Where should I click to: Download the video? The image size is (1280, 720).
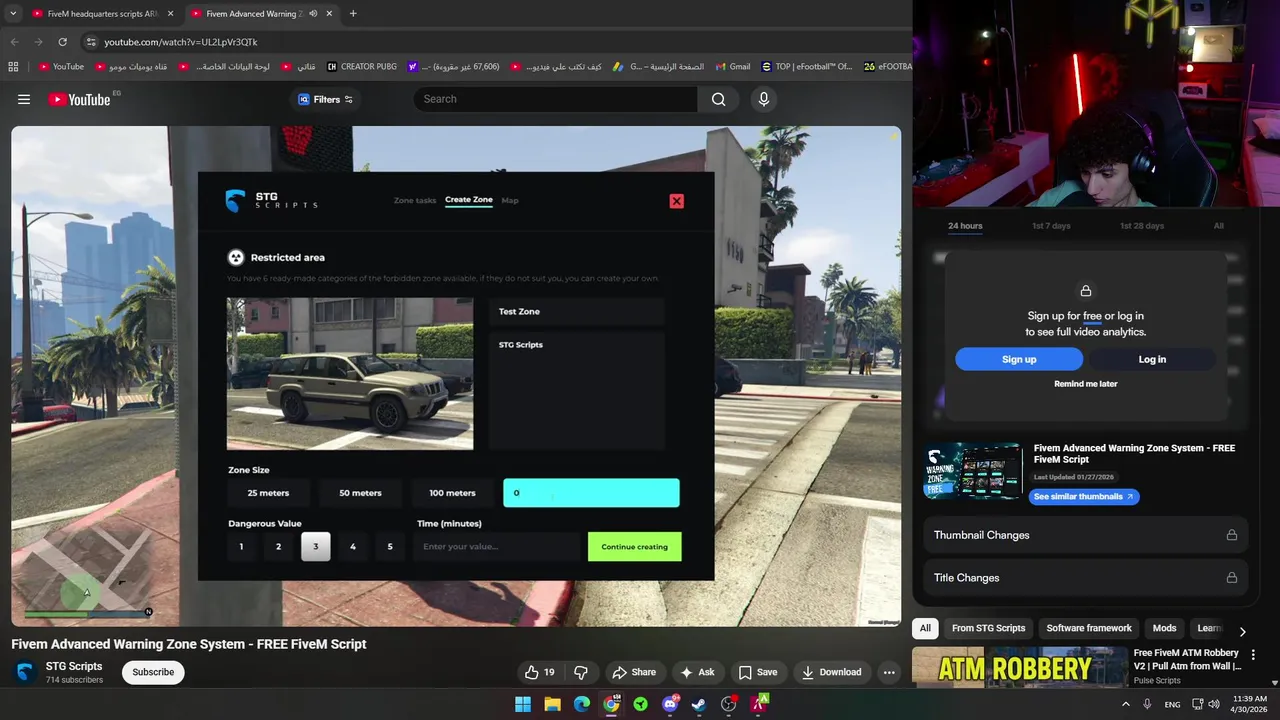pos(830,672)
